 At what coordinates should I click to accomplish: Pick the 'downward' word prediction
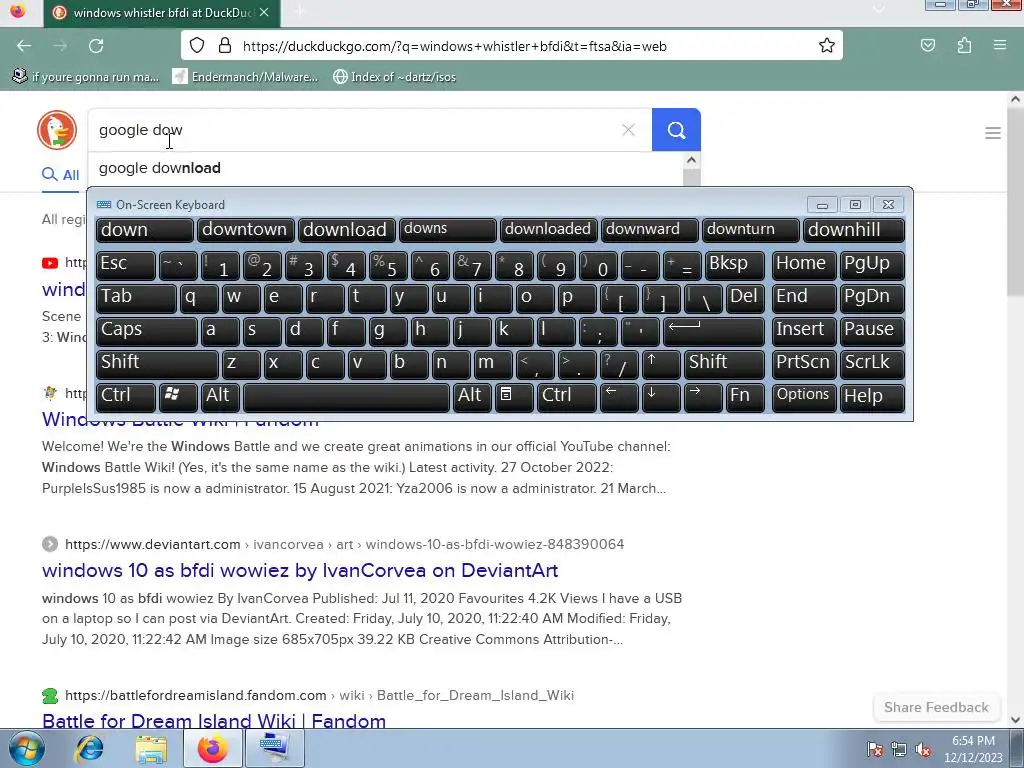coord(649,230)
